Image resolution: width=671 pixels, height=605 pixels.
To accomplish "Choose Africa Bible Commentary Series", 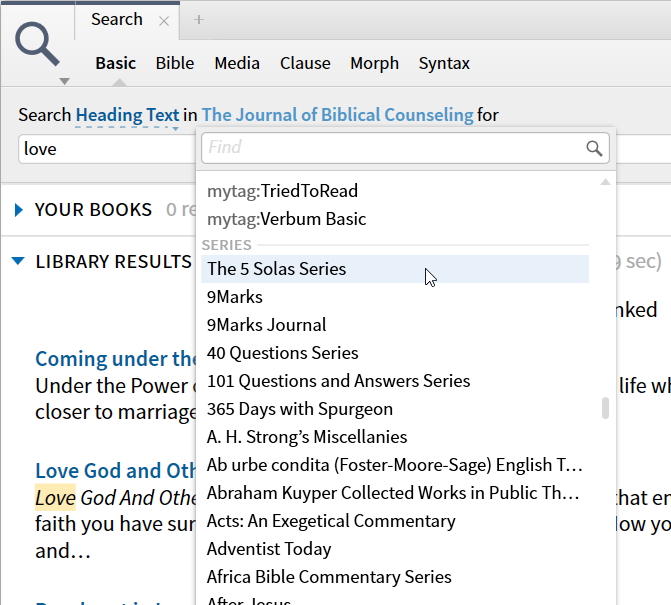I will tap(395, 577).
